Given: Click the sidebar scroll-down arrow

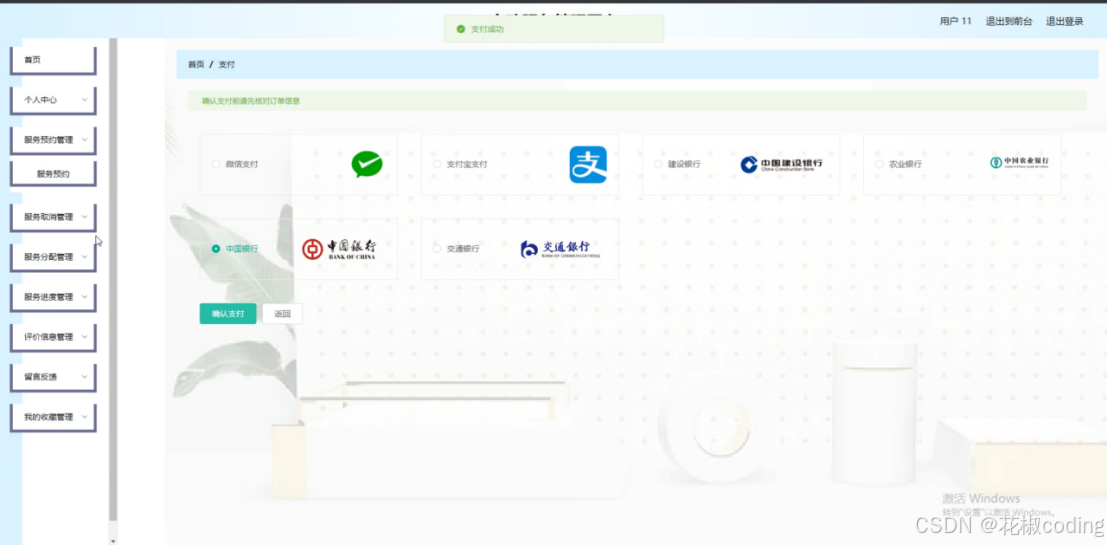Looking at the screenshot, I should click(x=113, y=541).
